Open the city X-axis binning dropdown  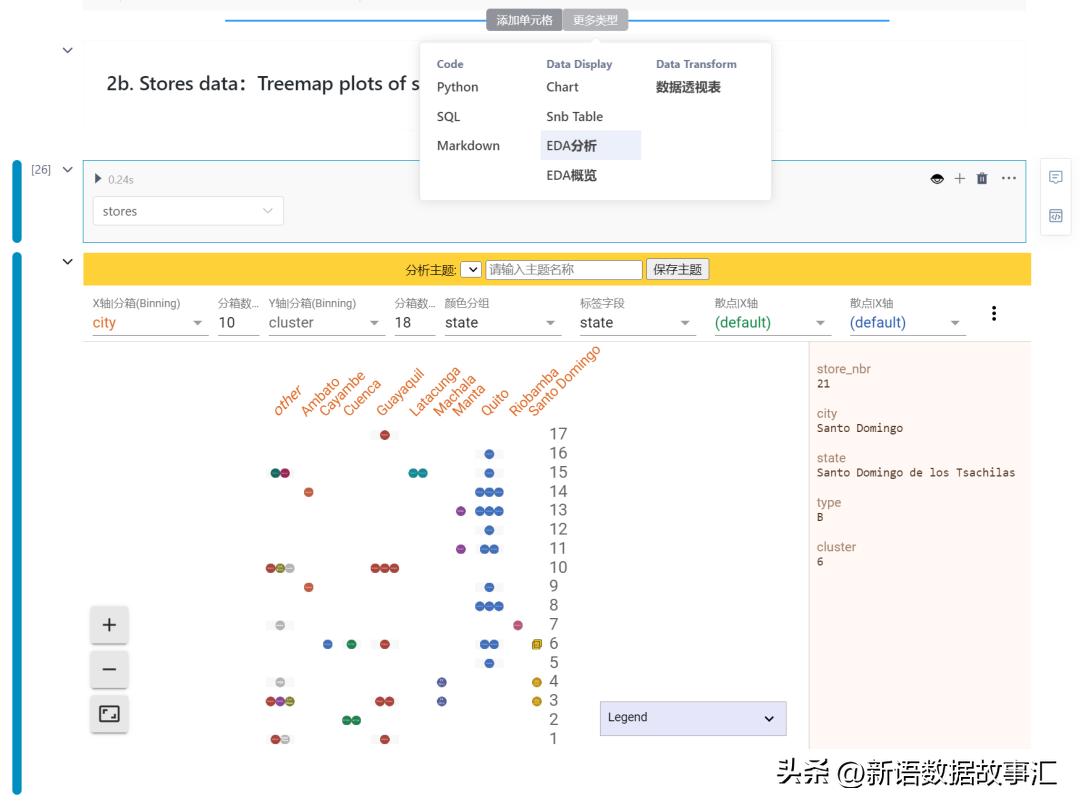(x=148, y=322)
